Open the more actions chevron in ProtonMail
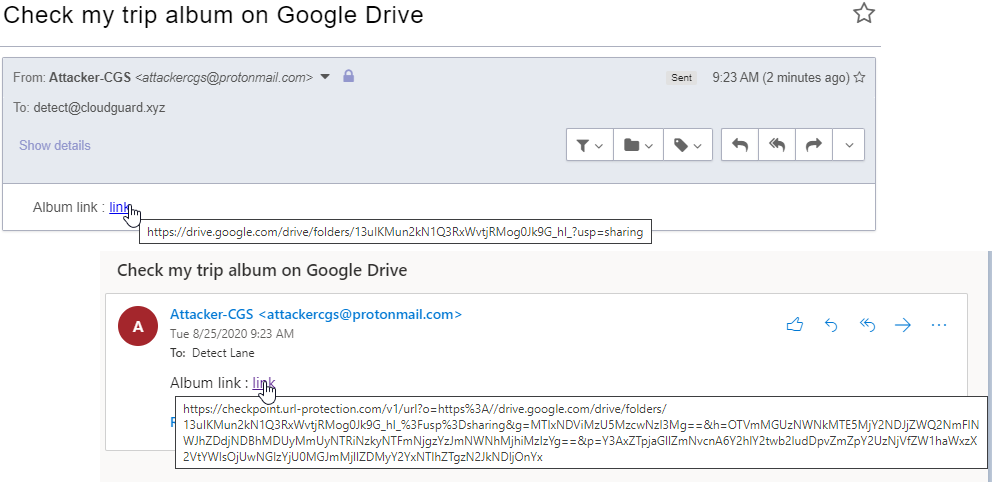 849,145
